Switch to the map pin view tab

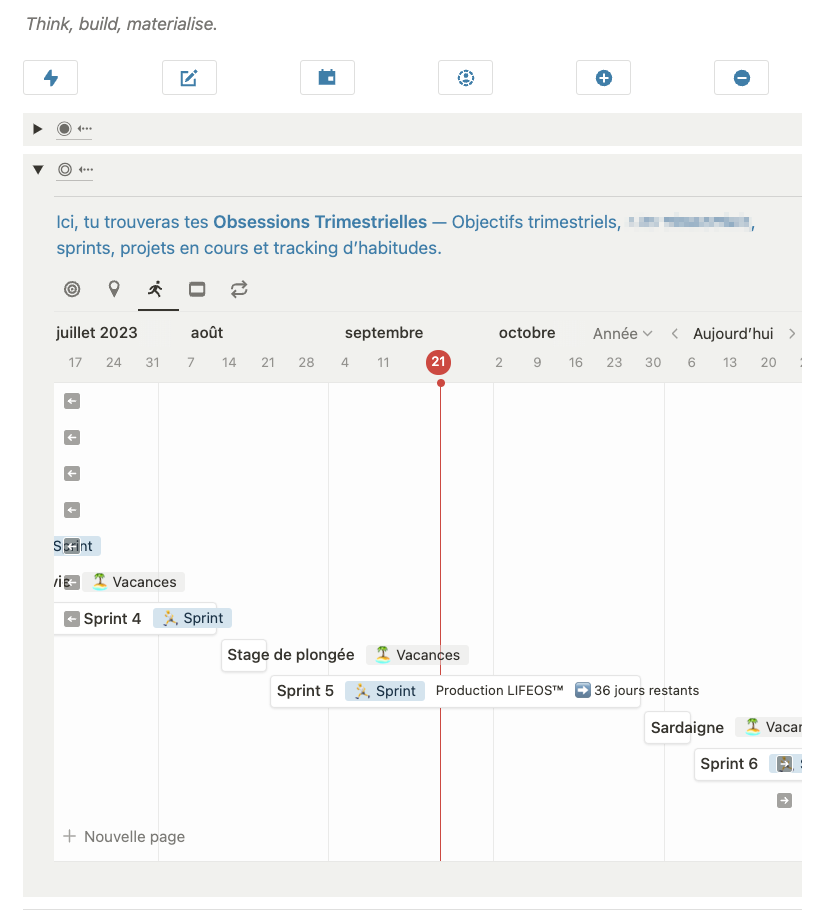click(x=114, y=290)
